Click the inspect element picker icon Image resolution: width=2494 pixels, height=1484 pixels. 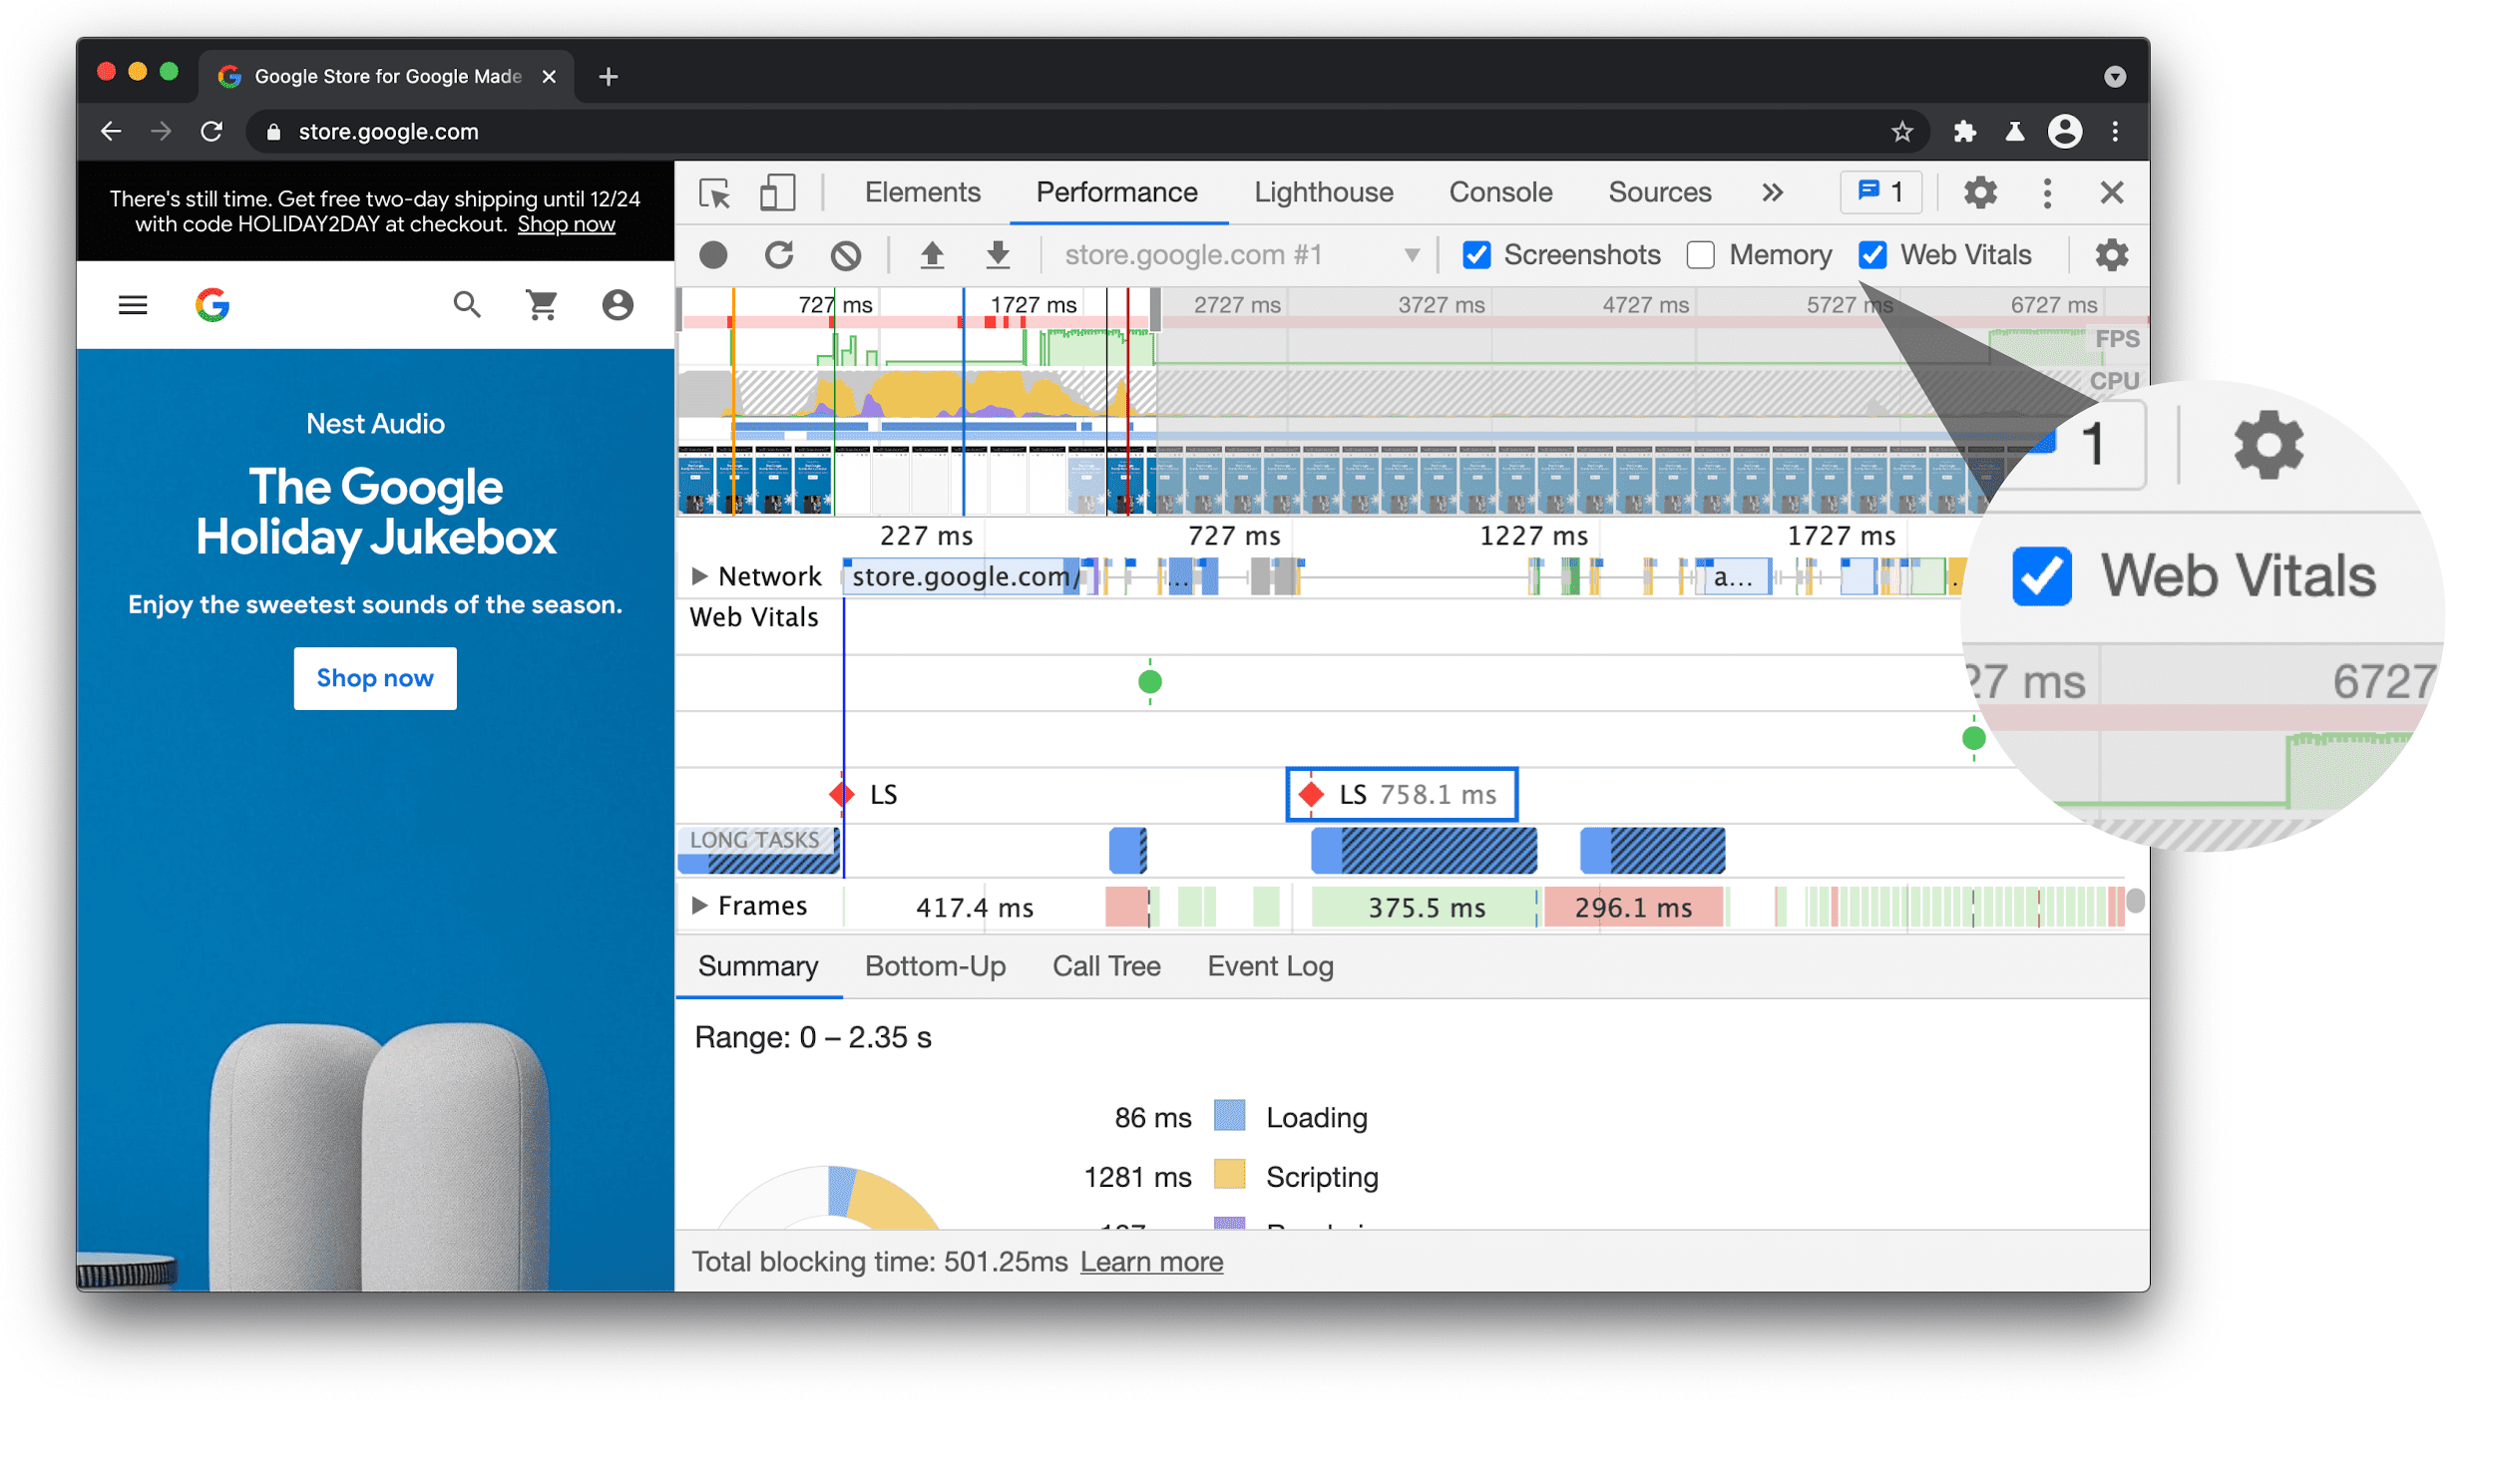(713, 190)
